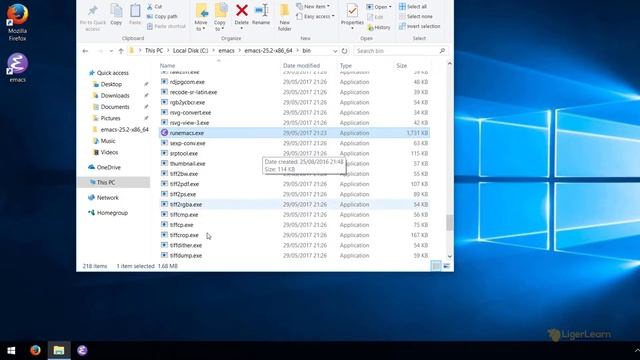Click the Paste ribbon button

pos(135,16)
